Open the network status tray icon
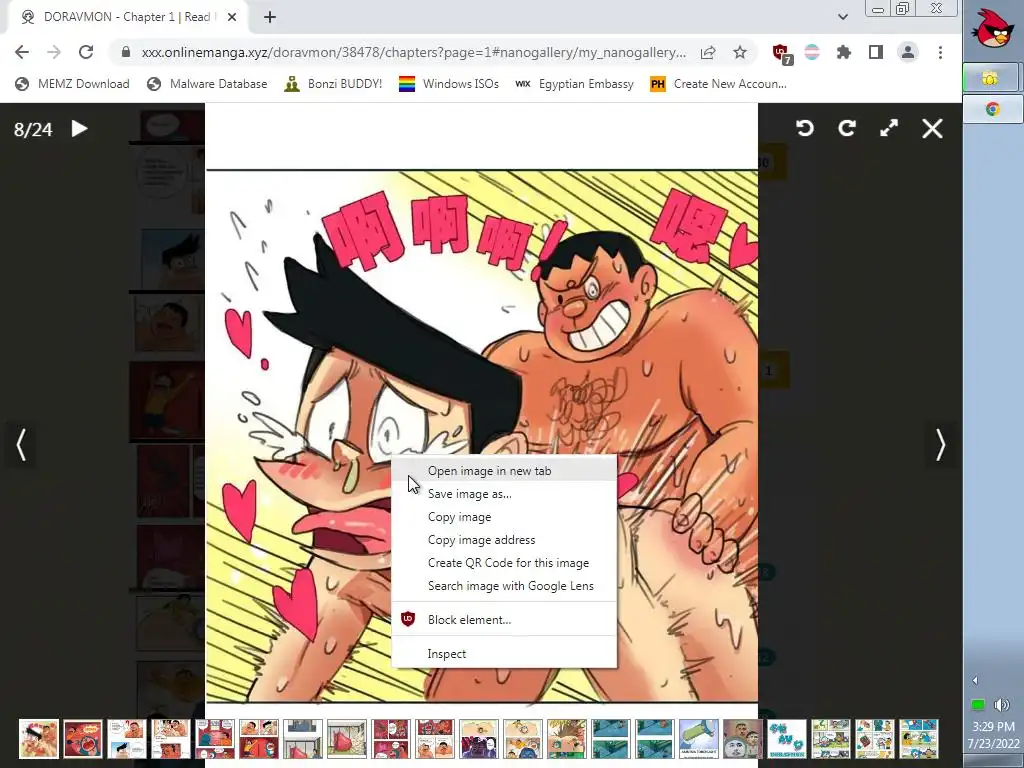Image resolution: width=1024 pixels, height=768 pixels. [x=978, y=705]
